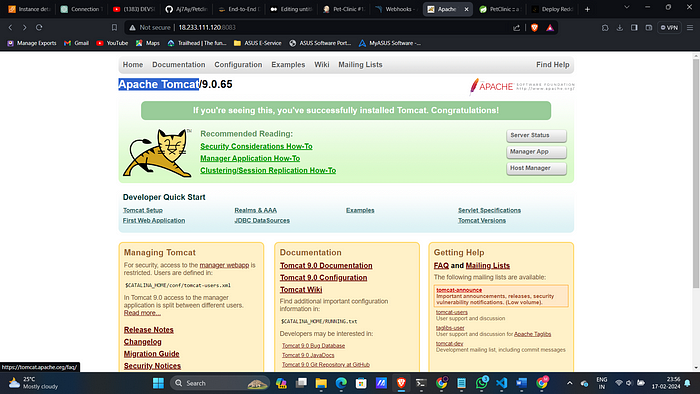
Task: Show hidden system tray icons
Action: 570,383
